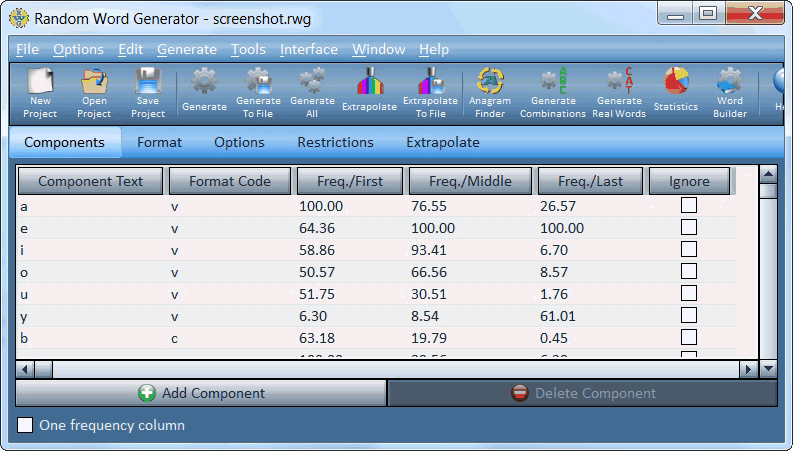Click the Freq./Middle value 93.41
Screen dimensions: 793x451
429,250
